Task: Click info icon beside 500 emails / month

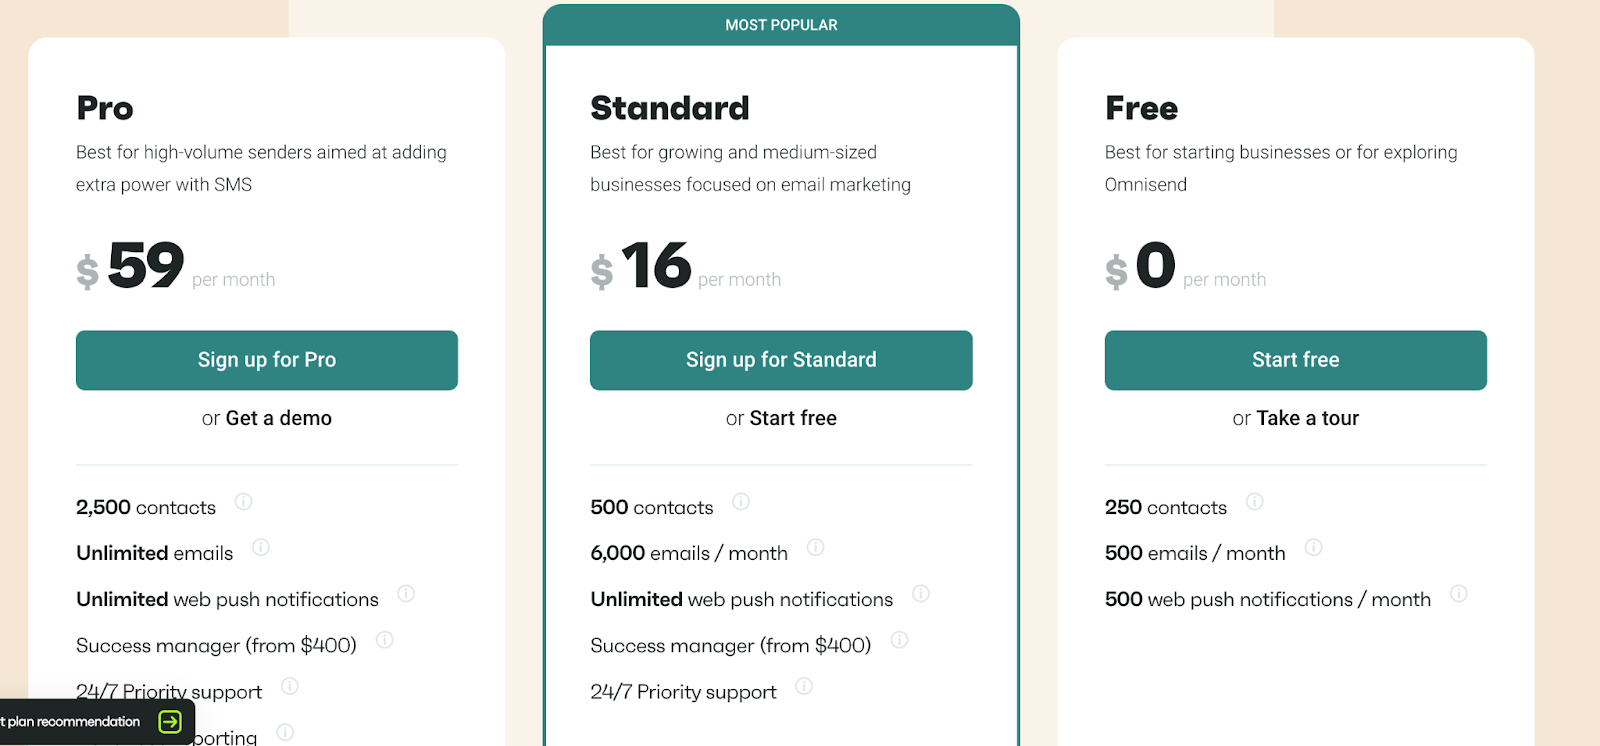Action: [1314, 547]
